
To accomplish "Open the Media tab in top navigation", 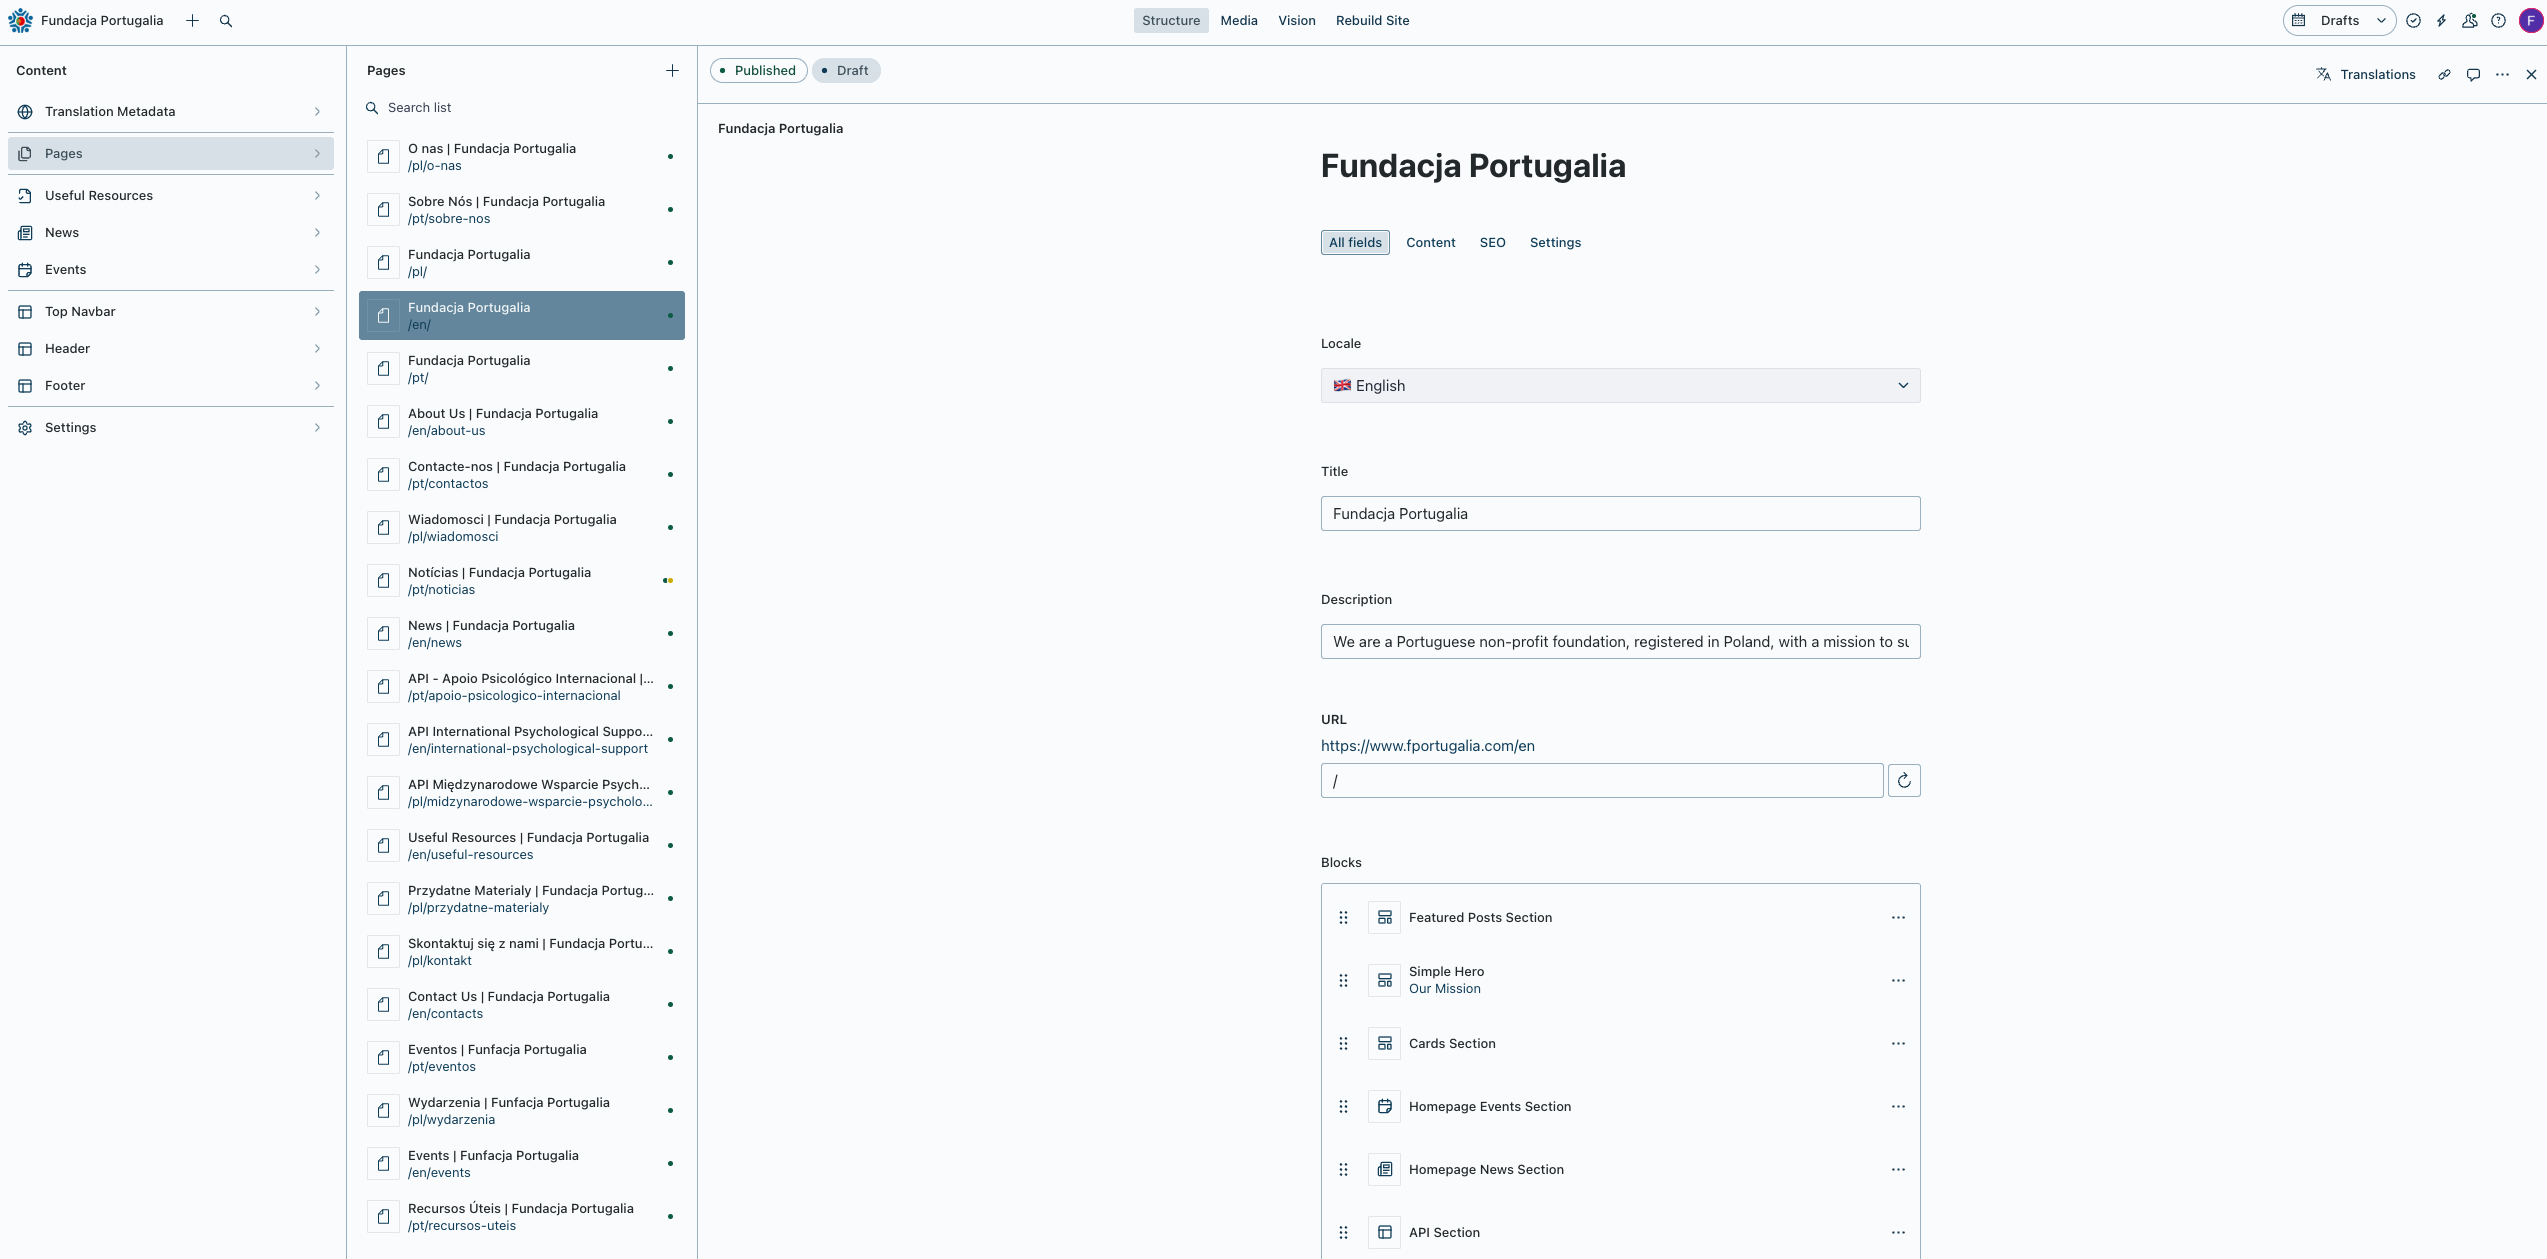I will [x=1238, y=21].
